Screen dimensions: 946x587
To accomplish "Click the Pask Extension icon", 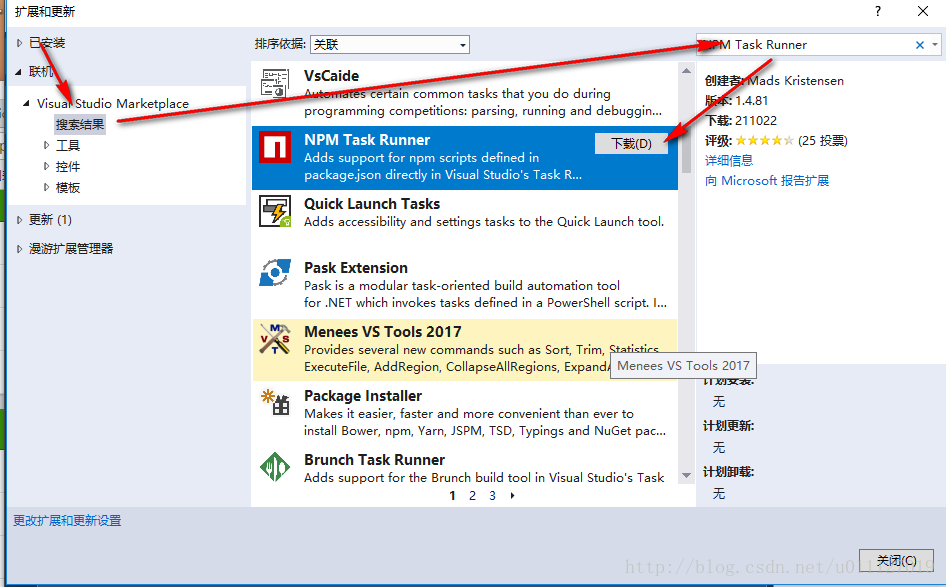I will (275, 273).
